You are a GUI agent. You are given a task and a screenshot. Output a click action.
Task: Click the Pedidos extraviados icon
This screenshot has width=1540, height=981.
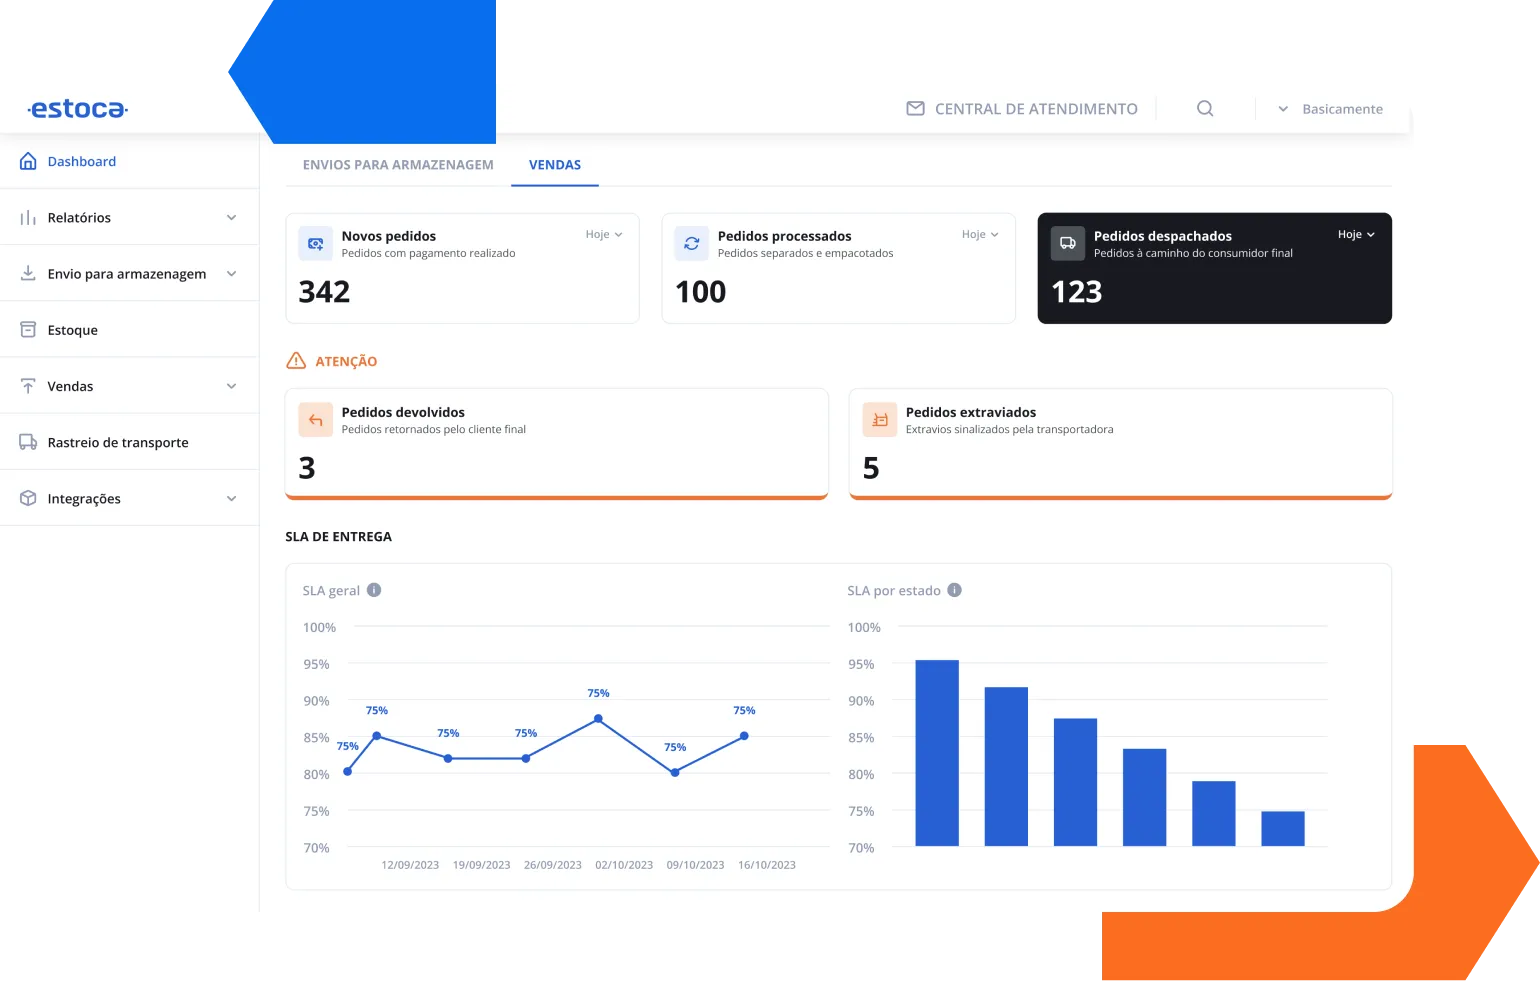pyautogui.click(x=880, y=420)
